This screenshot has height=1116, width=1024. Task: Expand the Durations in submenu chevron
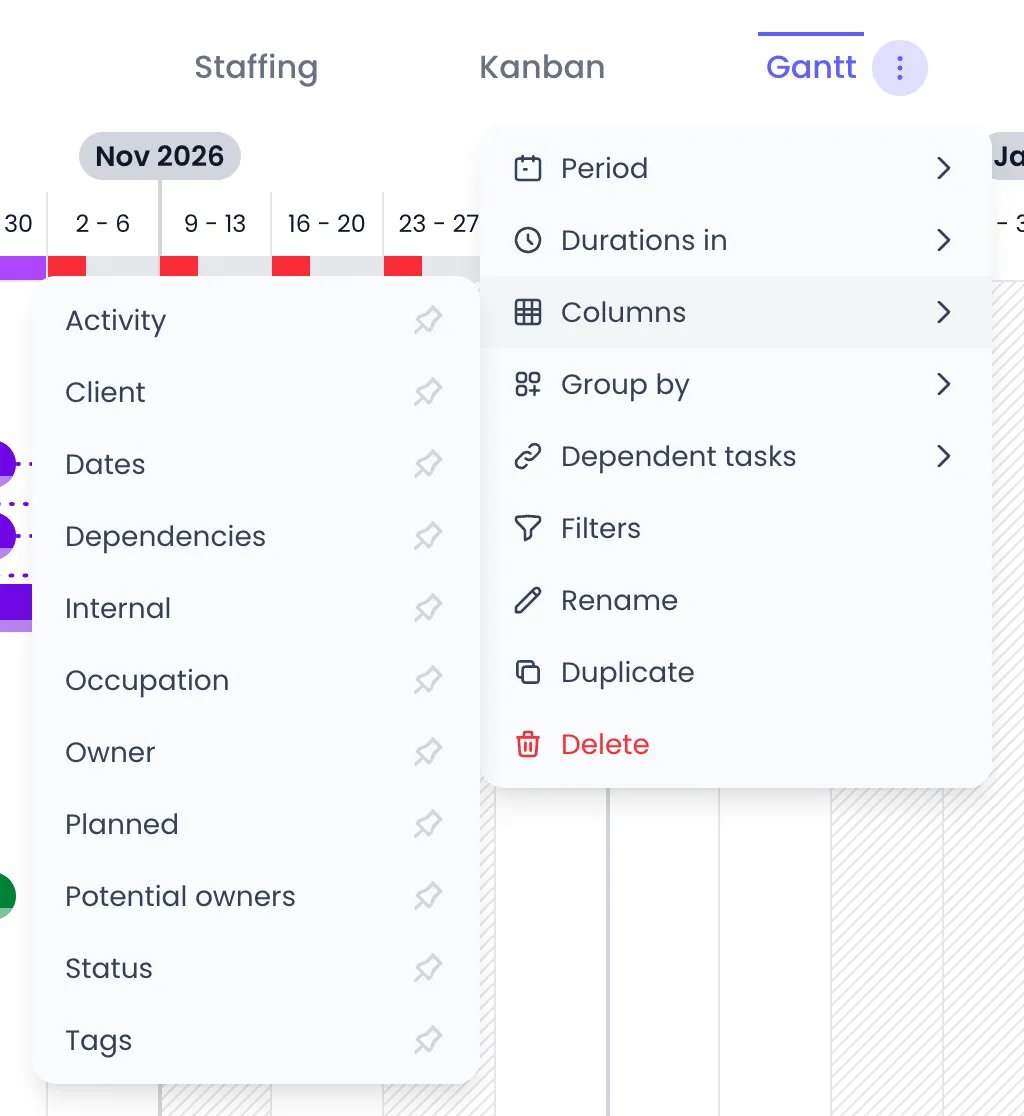click(944, 241)
